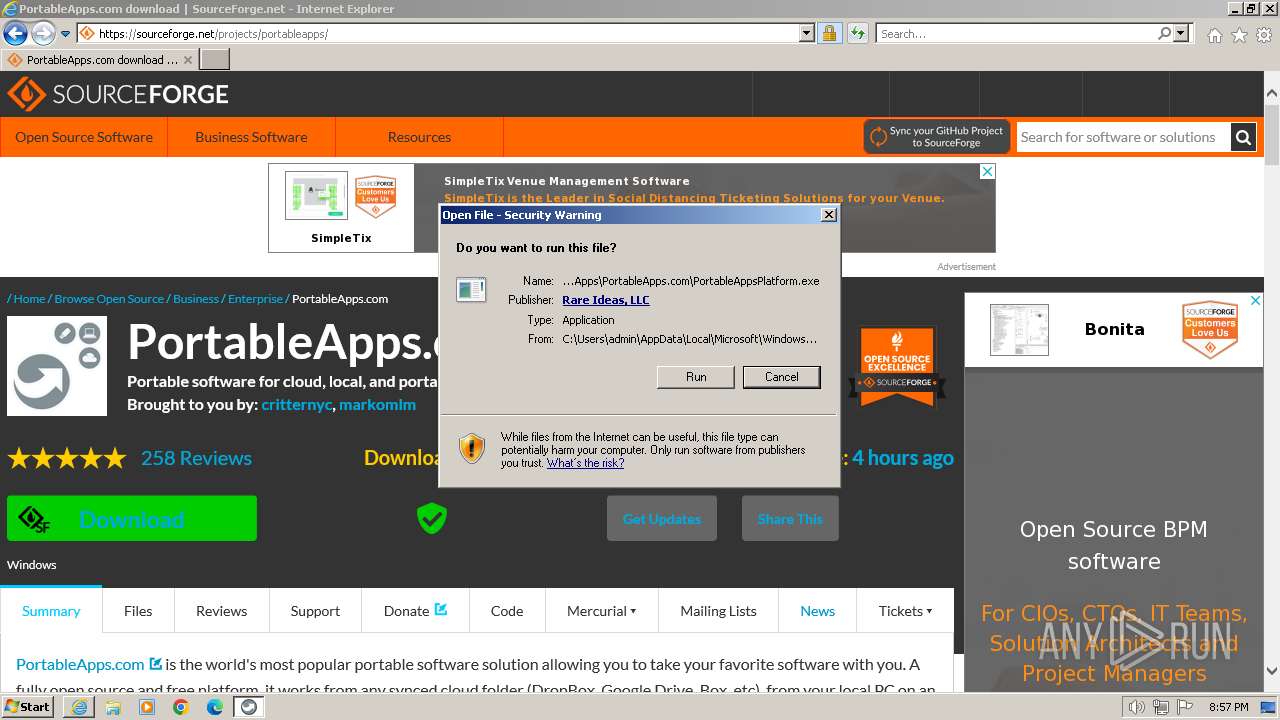Go forward using the browser forward arrow
Image resolution: width=1280 pixels, height=720 pixels.
[42, 34]
